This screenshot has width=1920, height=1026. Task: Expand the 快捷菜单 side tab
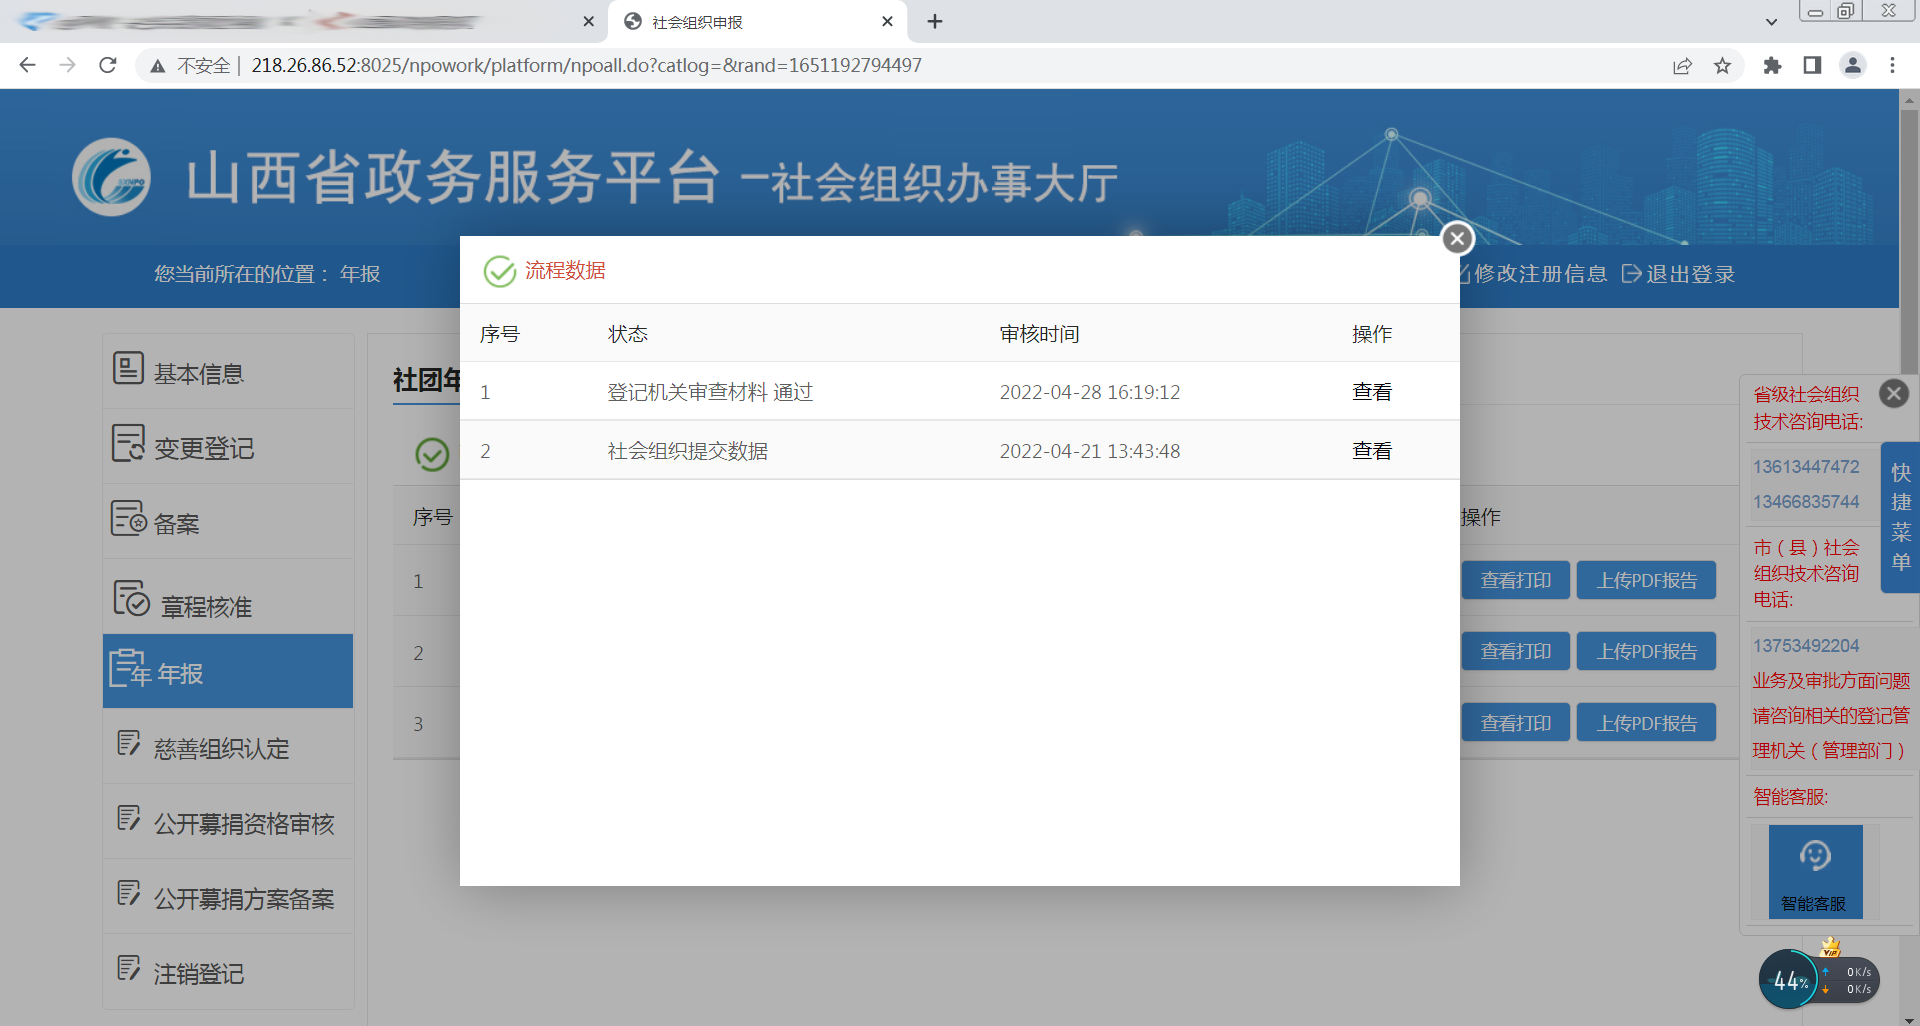[x=1900, y=517]
